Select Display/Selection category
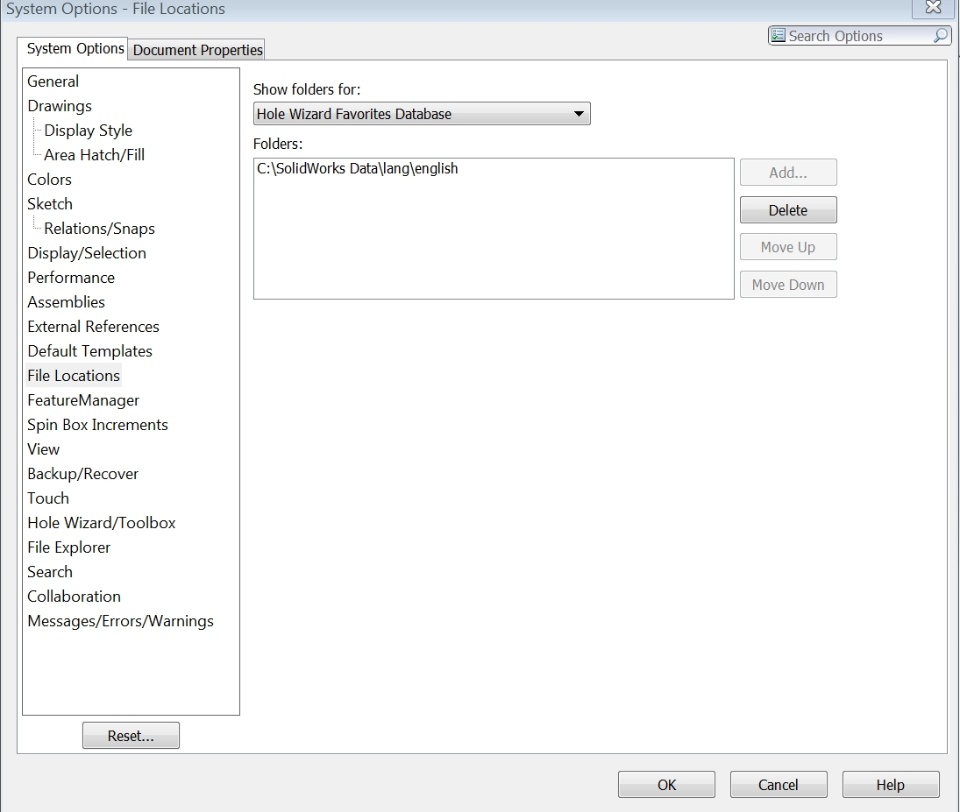 tap(86, 253)
